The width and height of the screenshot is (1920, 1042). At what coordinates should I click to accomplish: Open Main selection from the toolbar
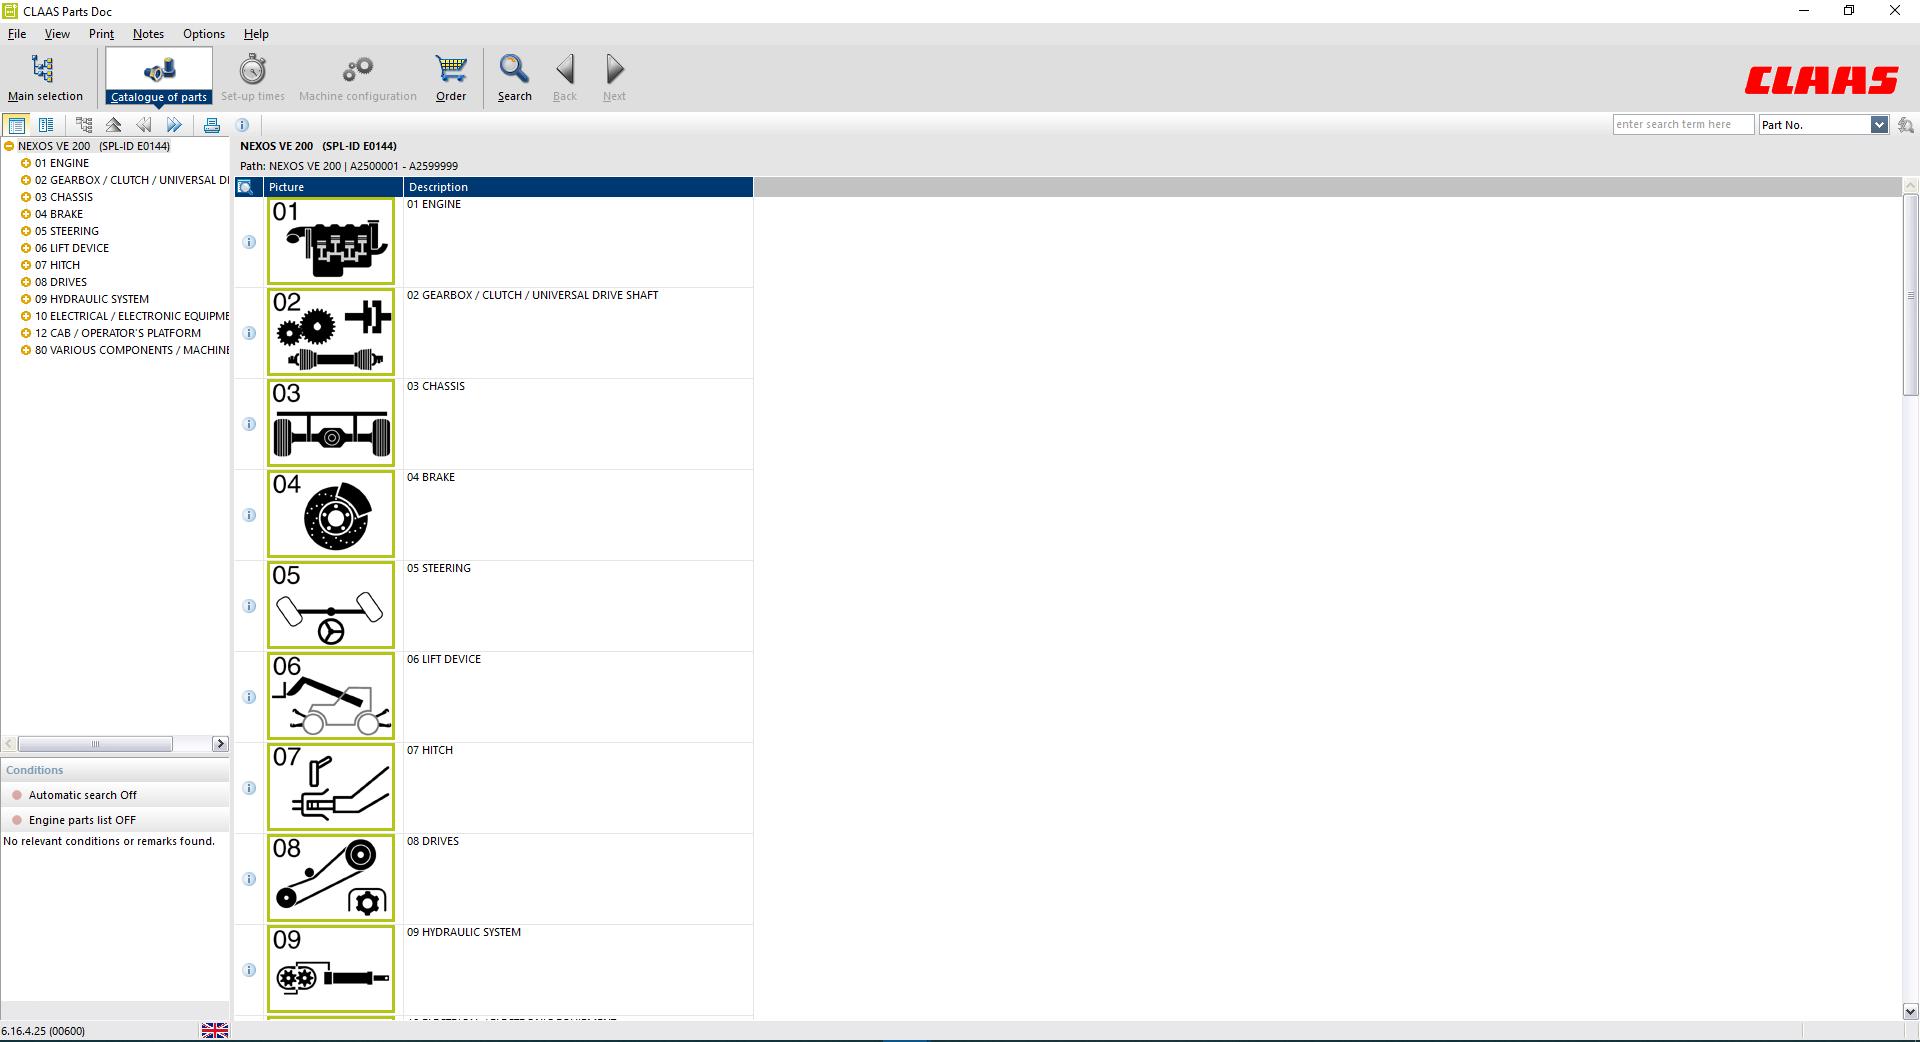tap(45, 78)
